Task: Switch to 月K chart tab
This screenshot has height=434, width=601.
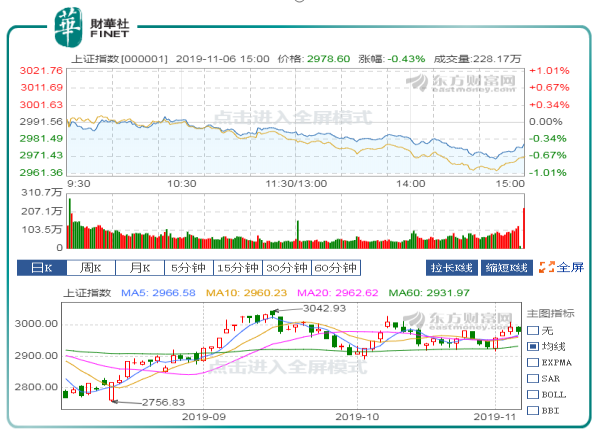Action: tap(139, 268)
